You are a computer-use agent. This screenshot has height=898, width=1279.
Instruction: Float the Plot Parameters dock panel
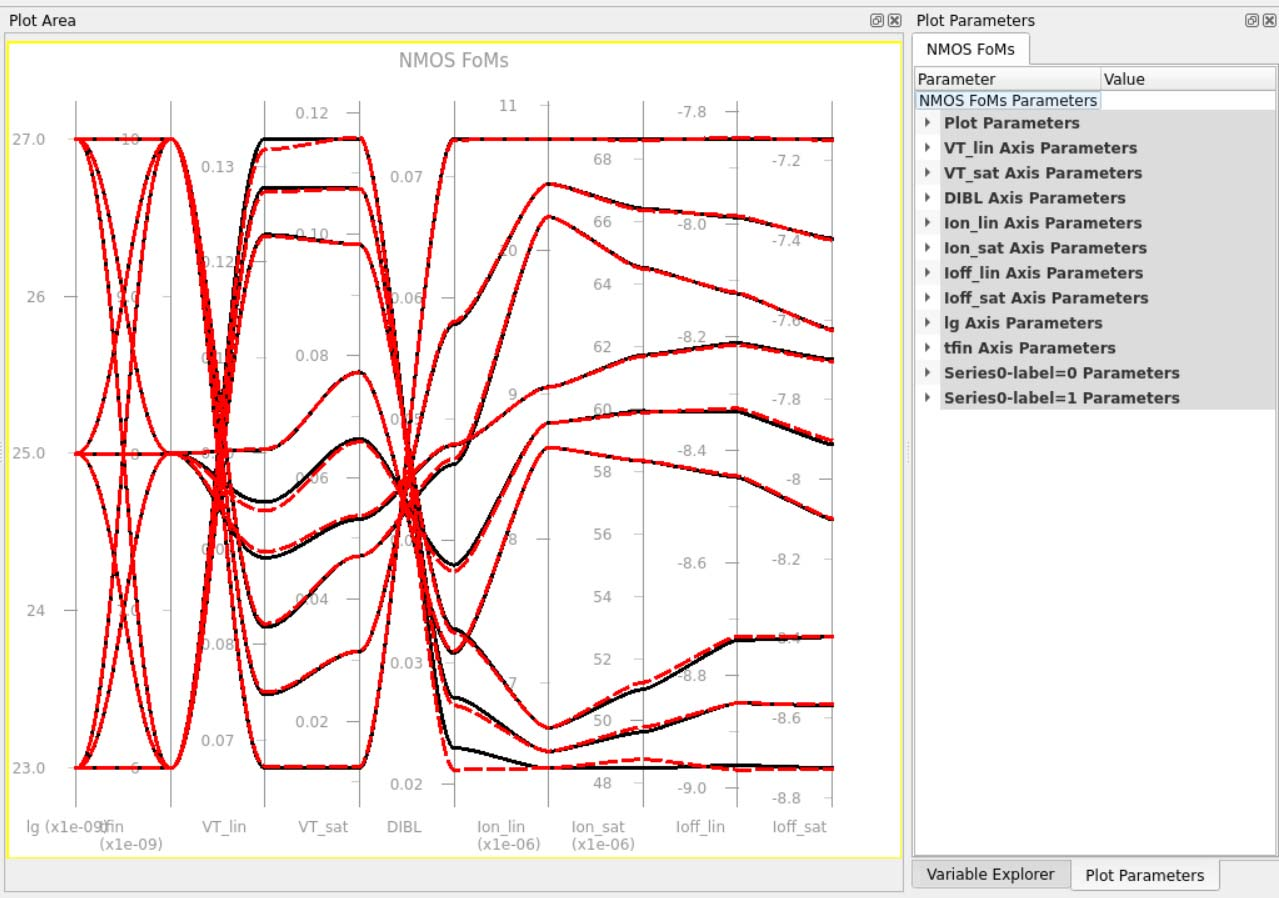click(x=1251, y=20)
